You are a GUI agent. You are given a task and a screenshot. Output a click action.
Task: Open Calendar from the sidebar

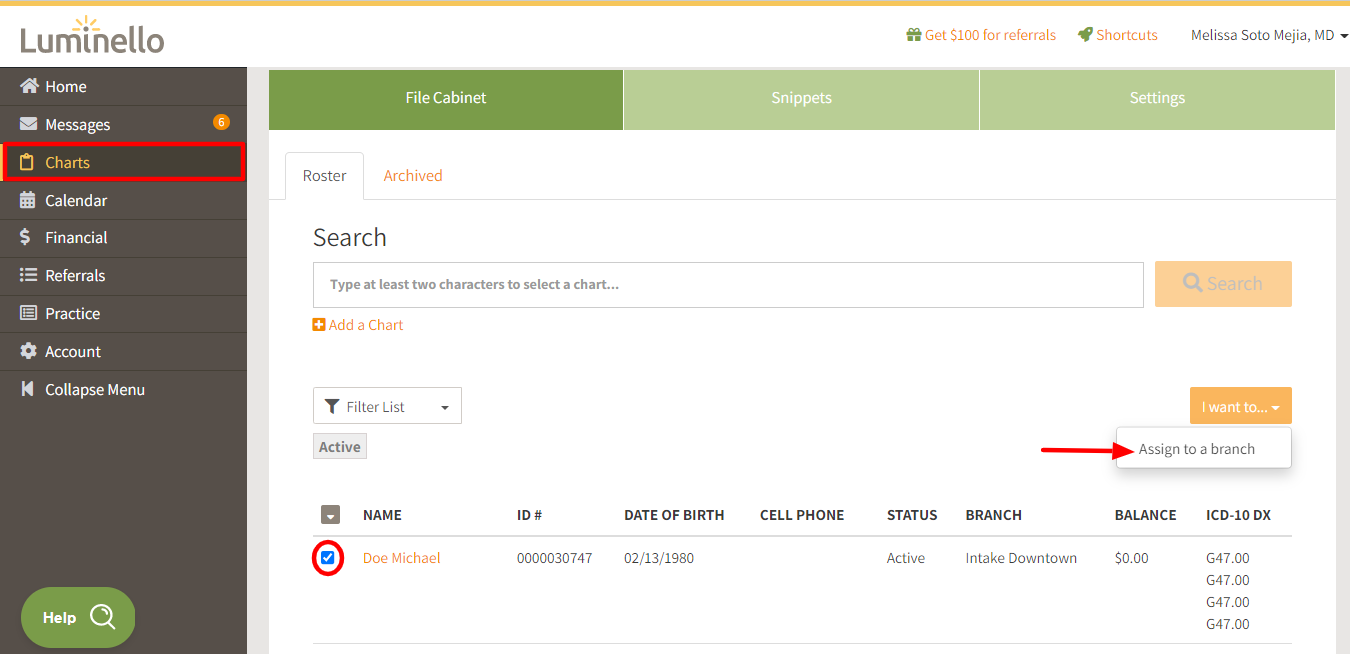coord(123,200)
